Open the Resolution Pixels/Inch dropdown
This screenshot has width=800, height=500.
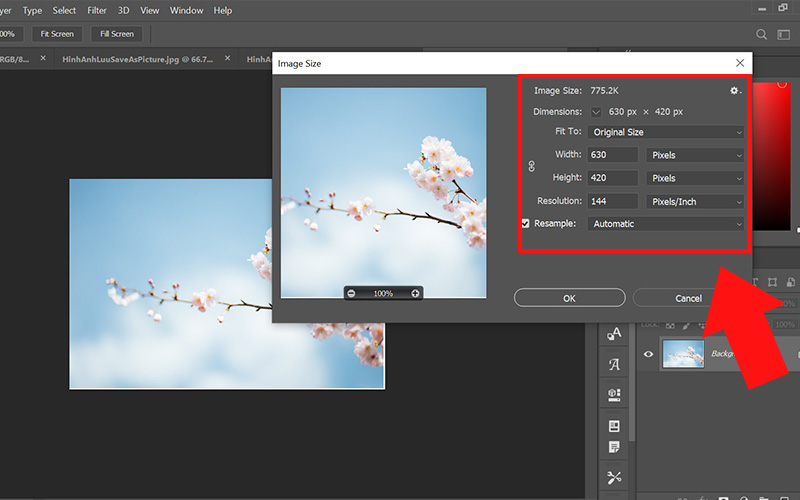695,202
